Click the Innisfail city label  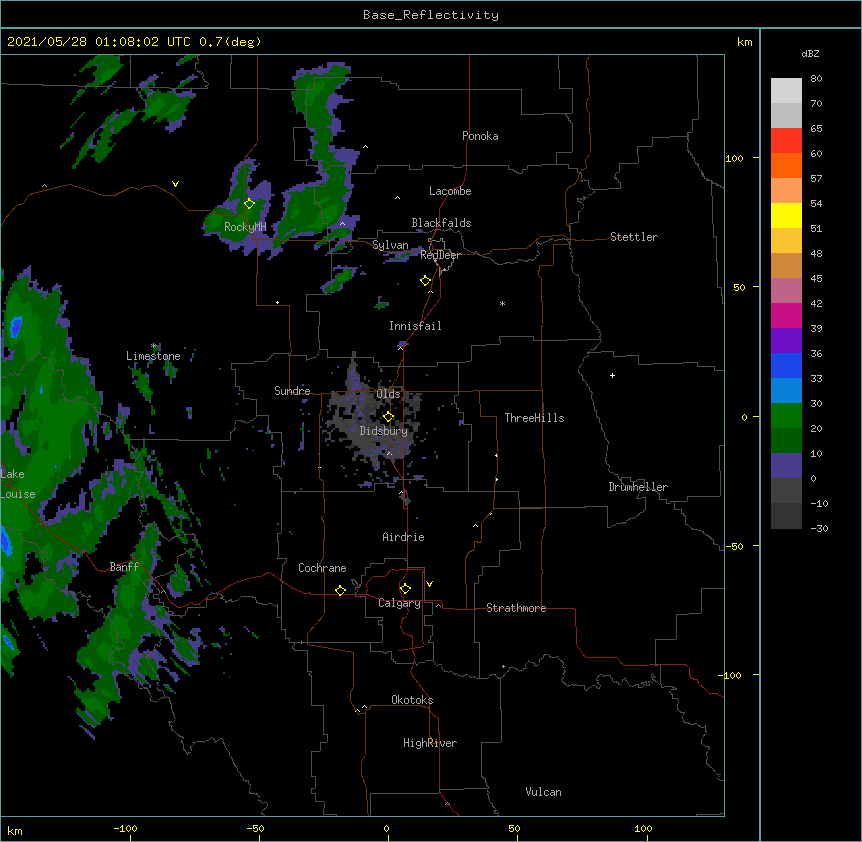point(415,326)
